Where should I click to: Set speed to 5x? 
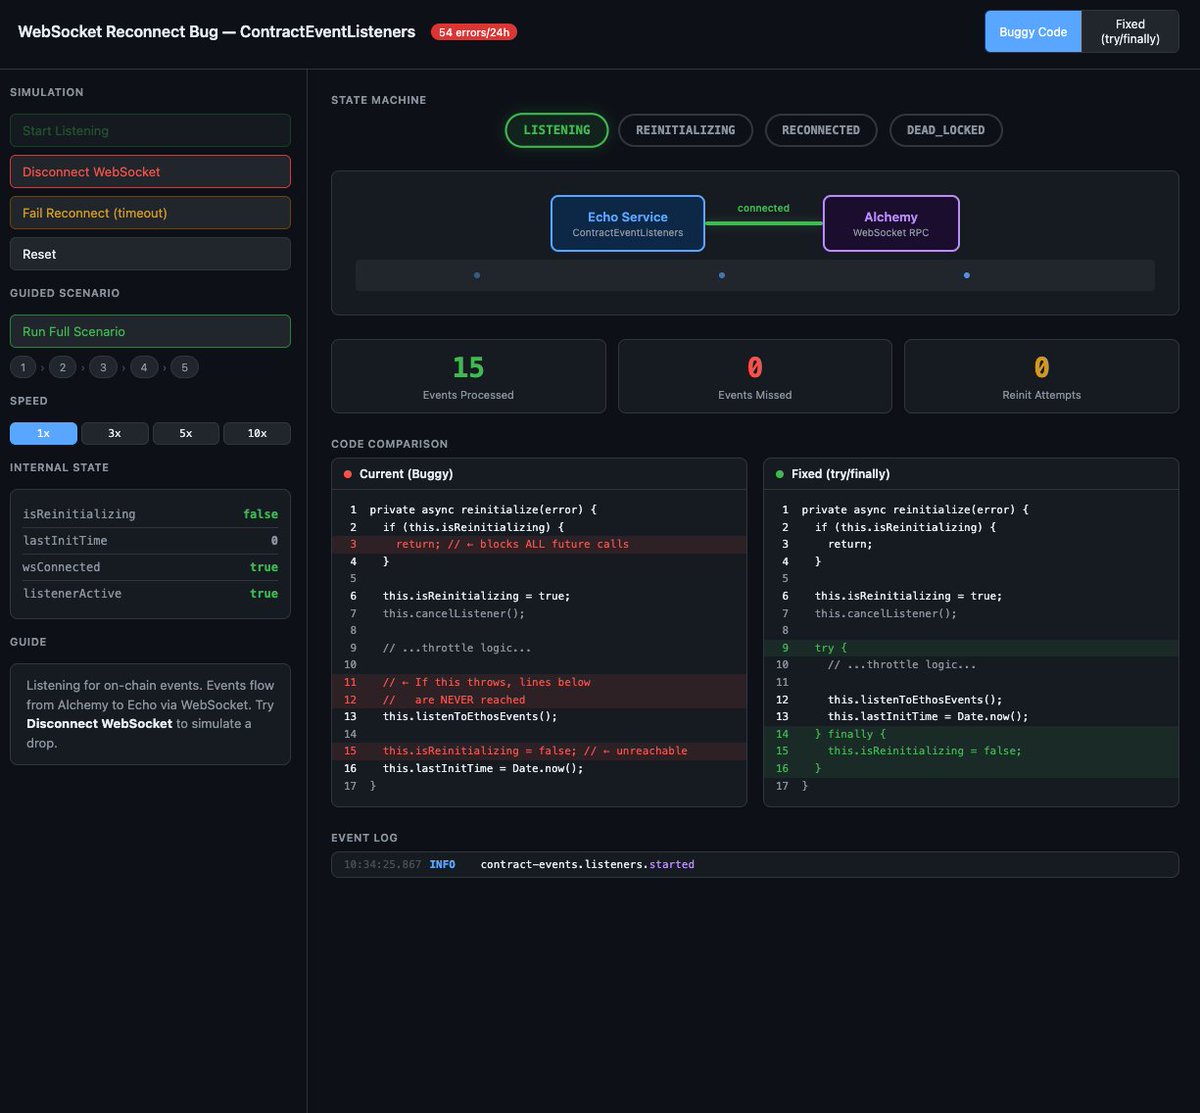(x=186, y=433)
